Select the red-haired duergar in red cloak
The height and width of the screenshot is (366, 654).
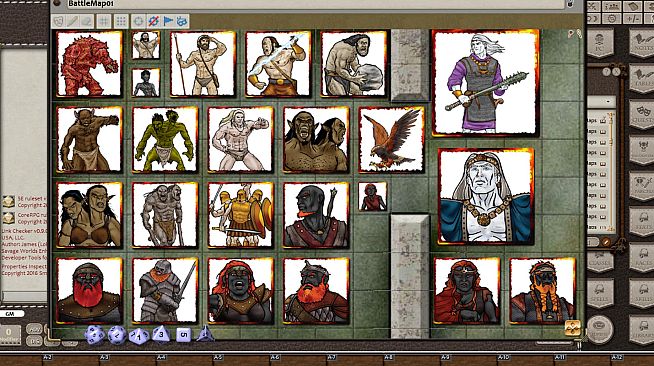467,291
